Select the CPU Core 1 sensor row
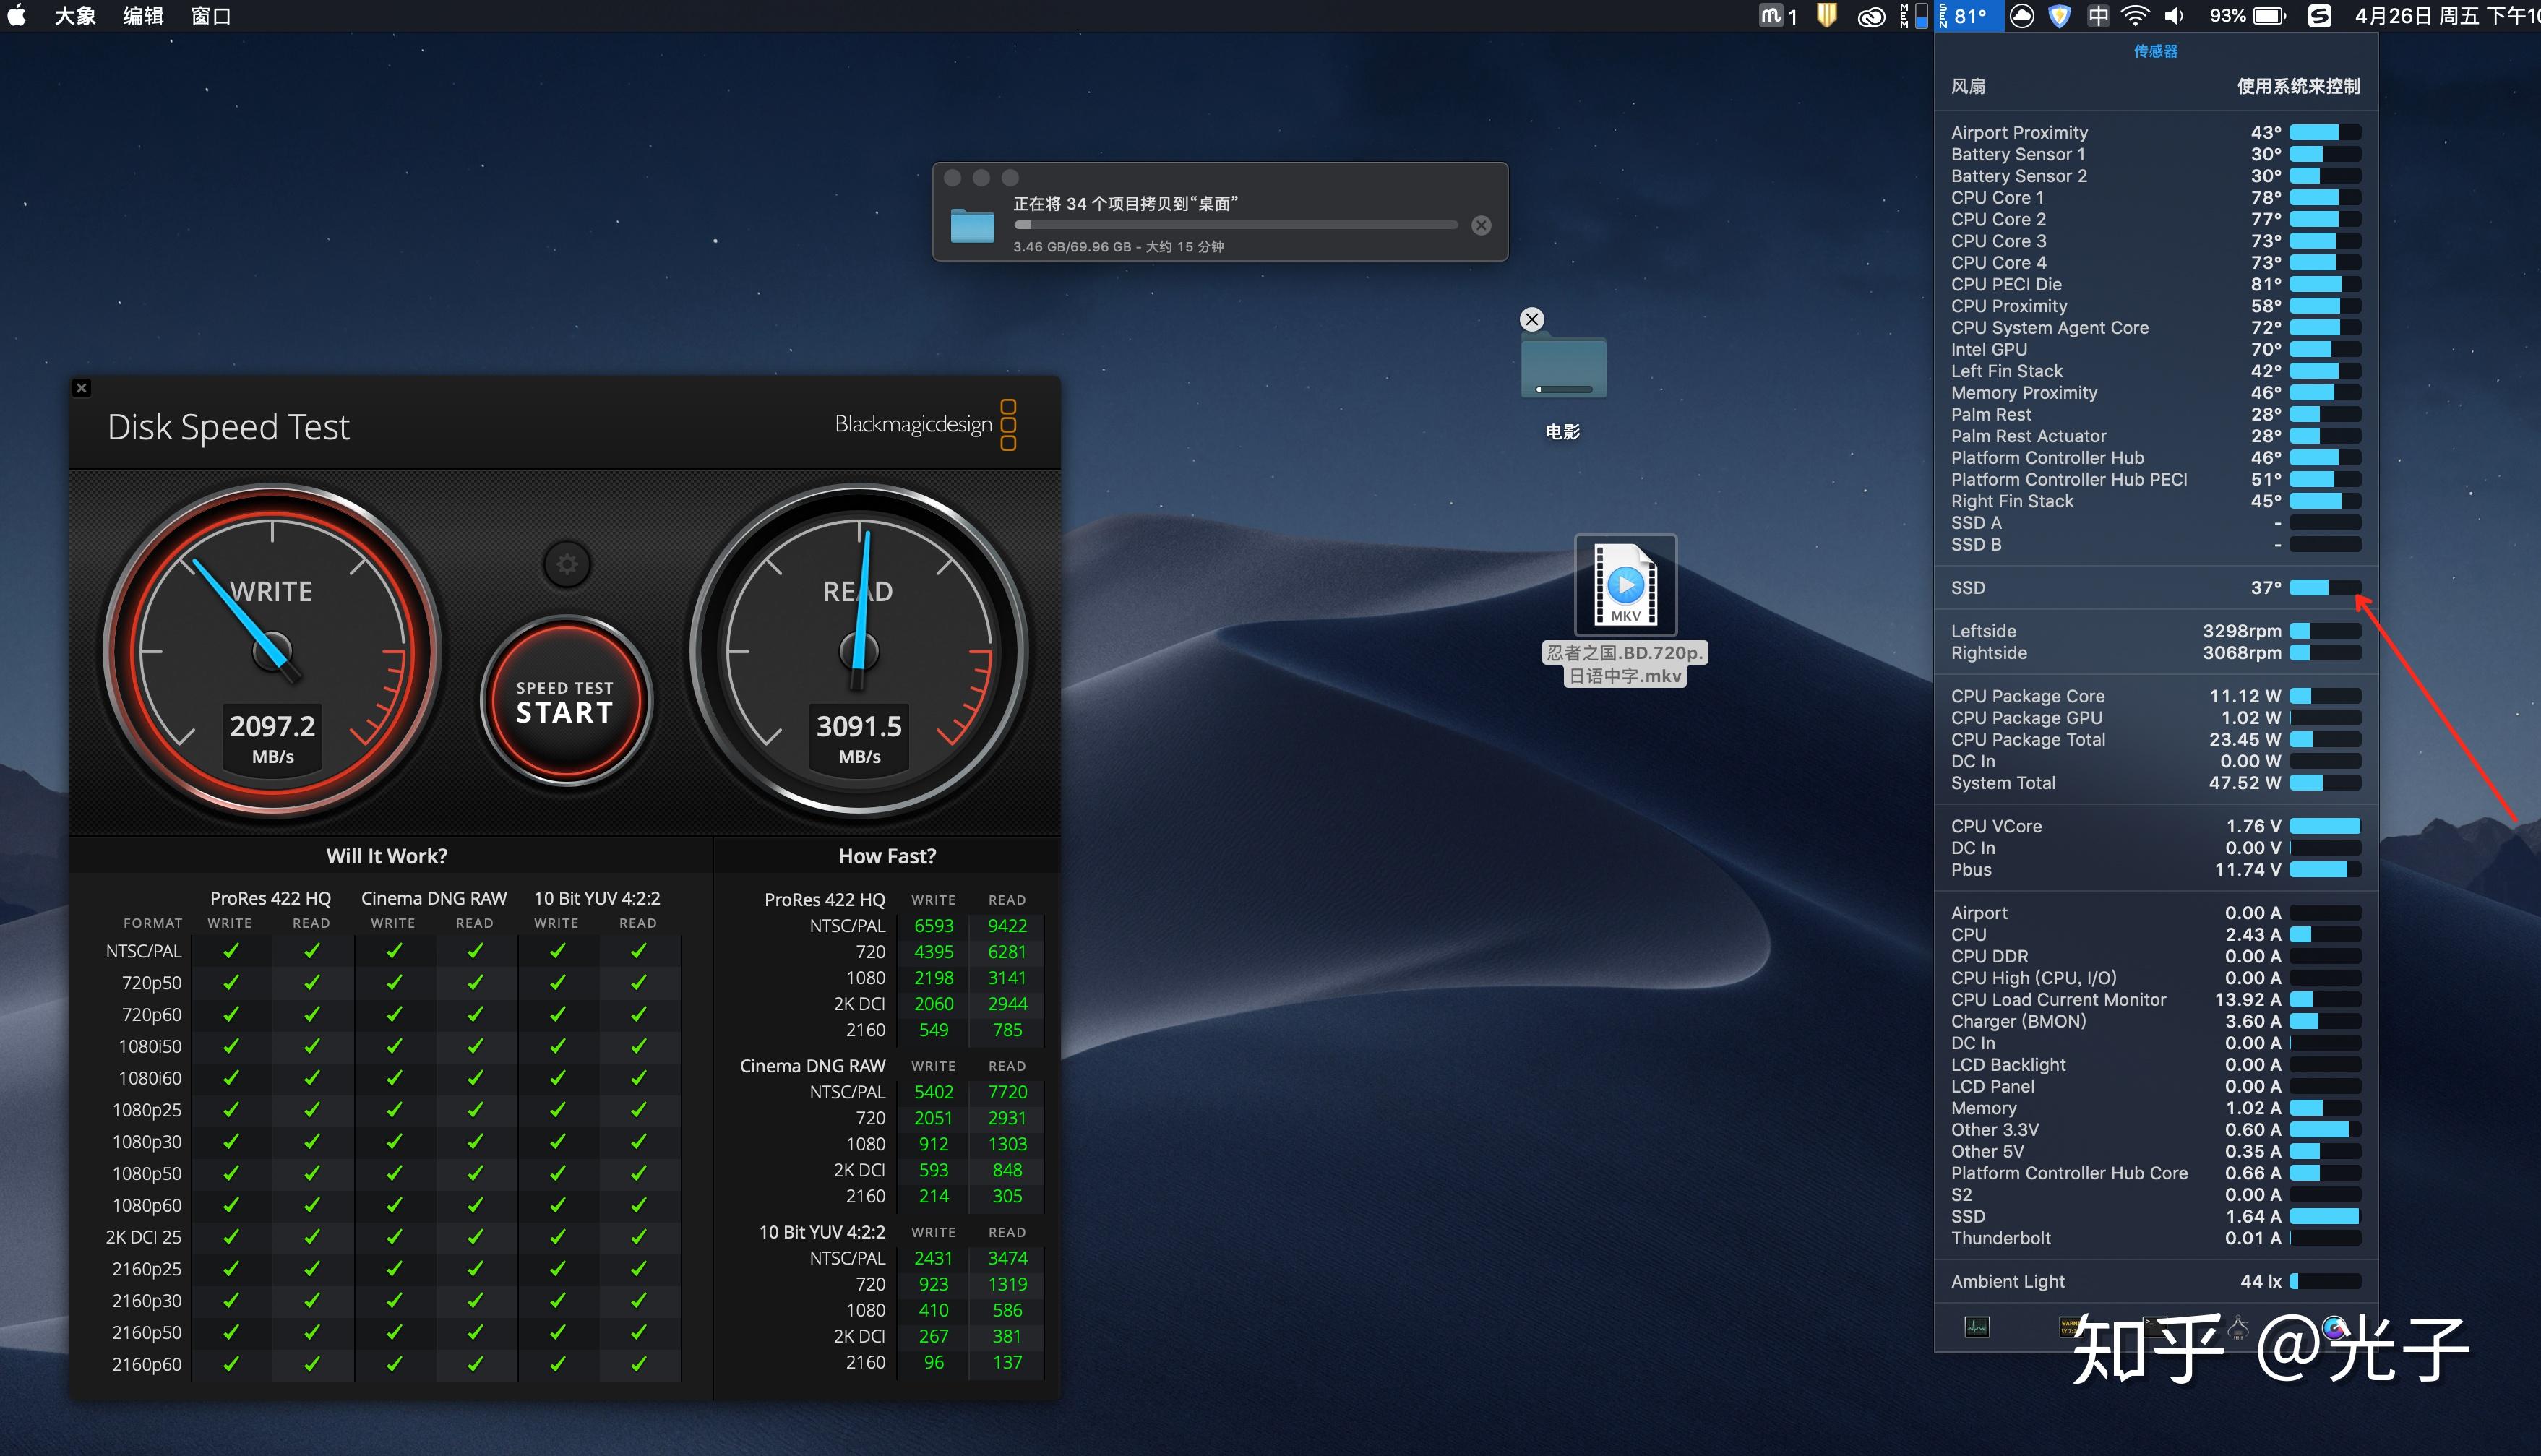The image size is (2541, 1456). pos(2155,197)
